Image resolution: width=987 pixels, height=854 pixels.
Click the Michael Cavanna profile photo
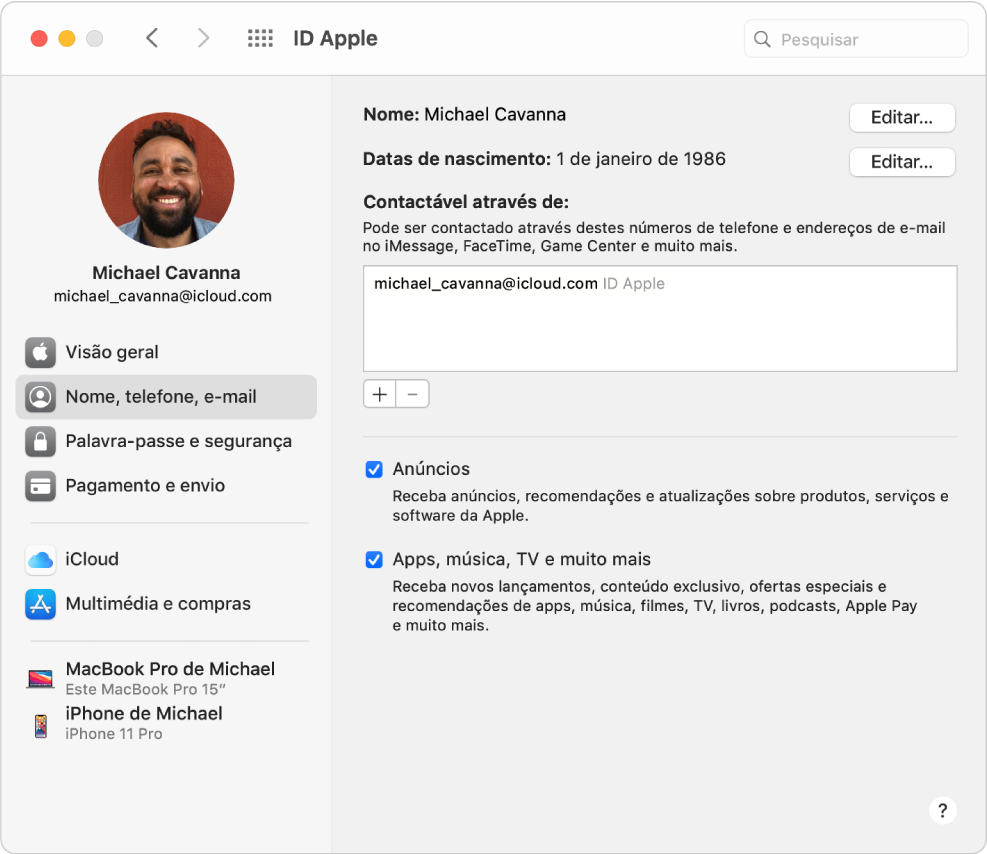pyautogui.click(x=166, y=180)
